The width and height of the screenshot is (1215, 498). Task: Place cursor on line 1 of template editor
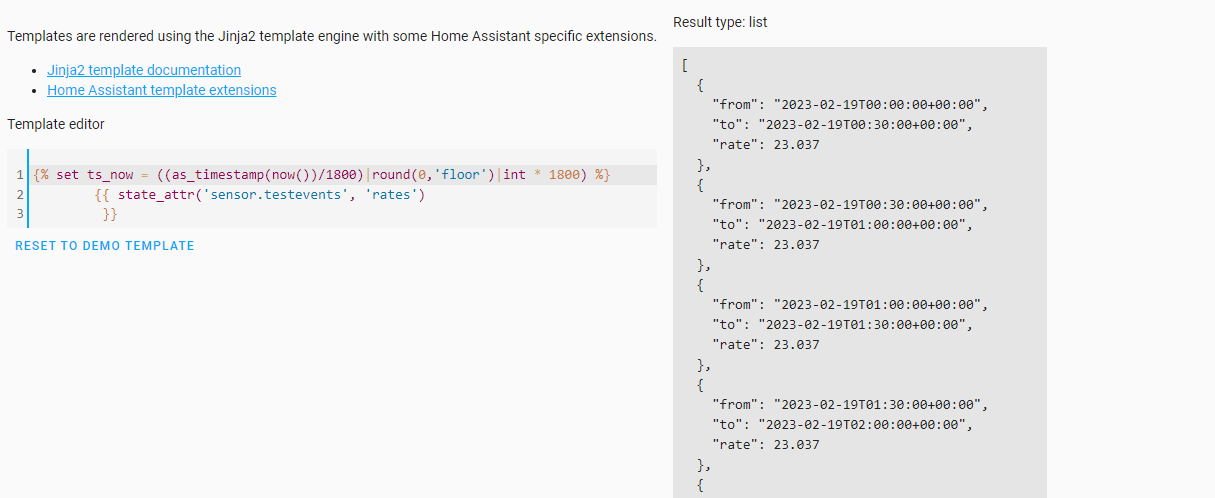point(344,175)
